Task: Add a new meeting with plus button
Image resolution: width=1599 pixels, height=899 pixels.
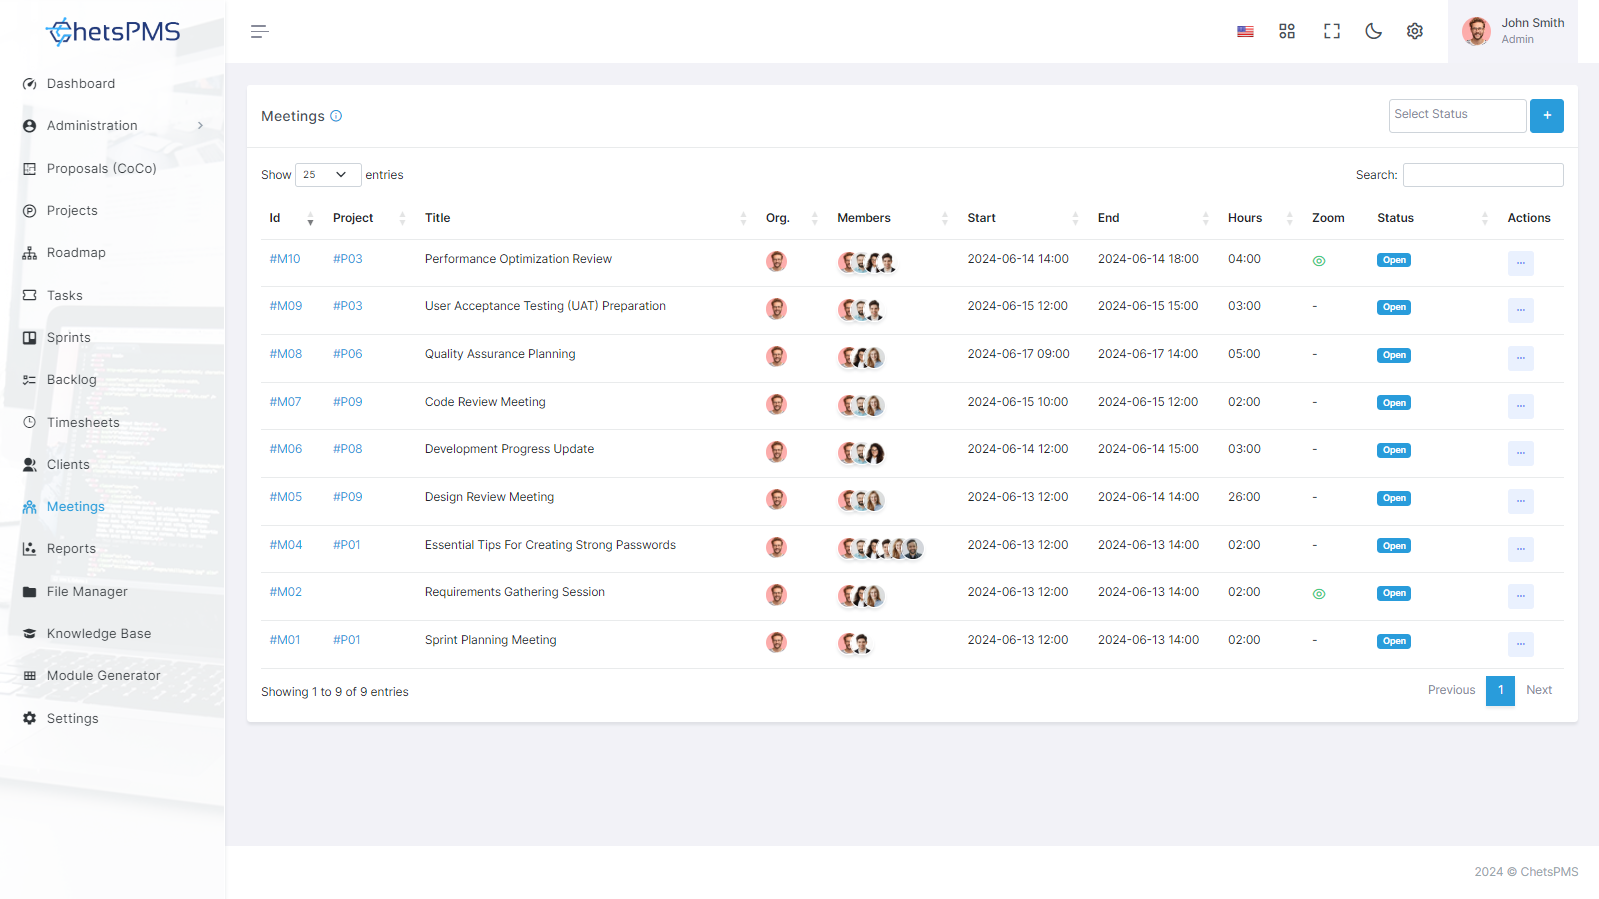Action: [1547, 116]
